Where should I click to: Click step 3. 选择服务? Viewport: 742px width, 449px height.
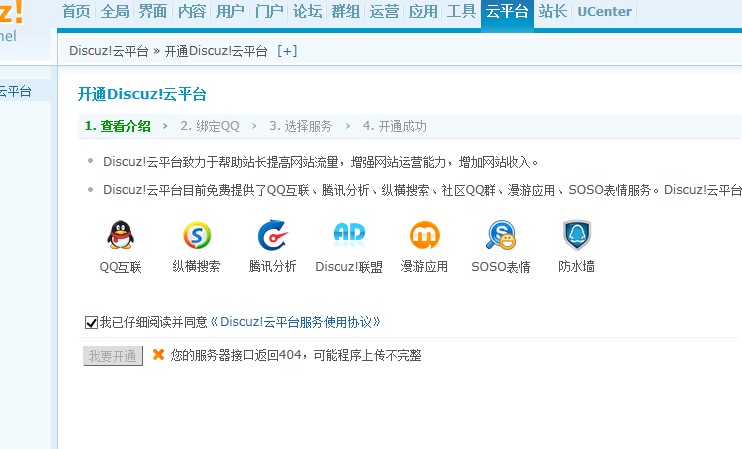coord(300,126)
